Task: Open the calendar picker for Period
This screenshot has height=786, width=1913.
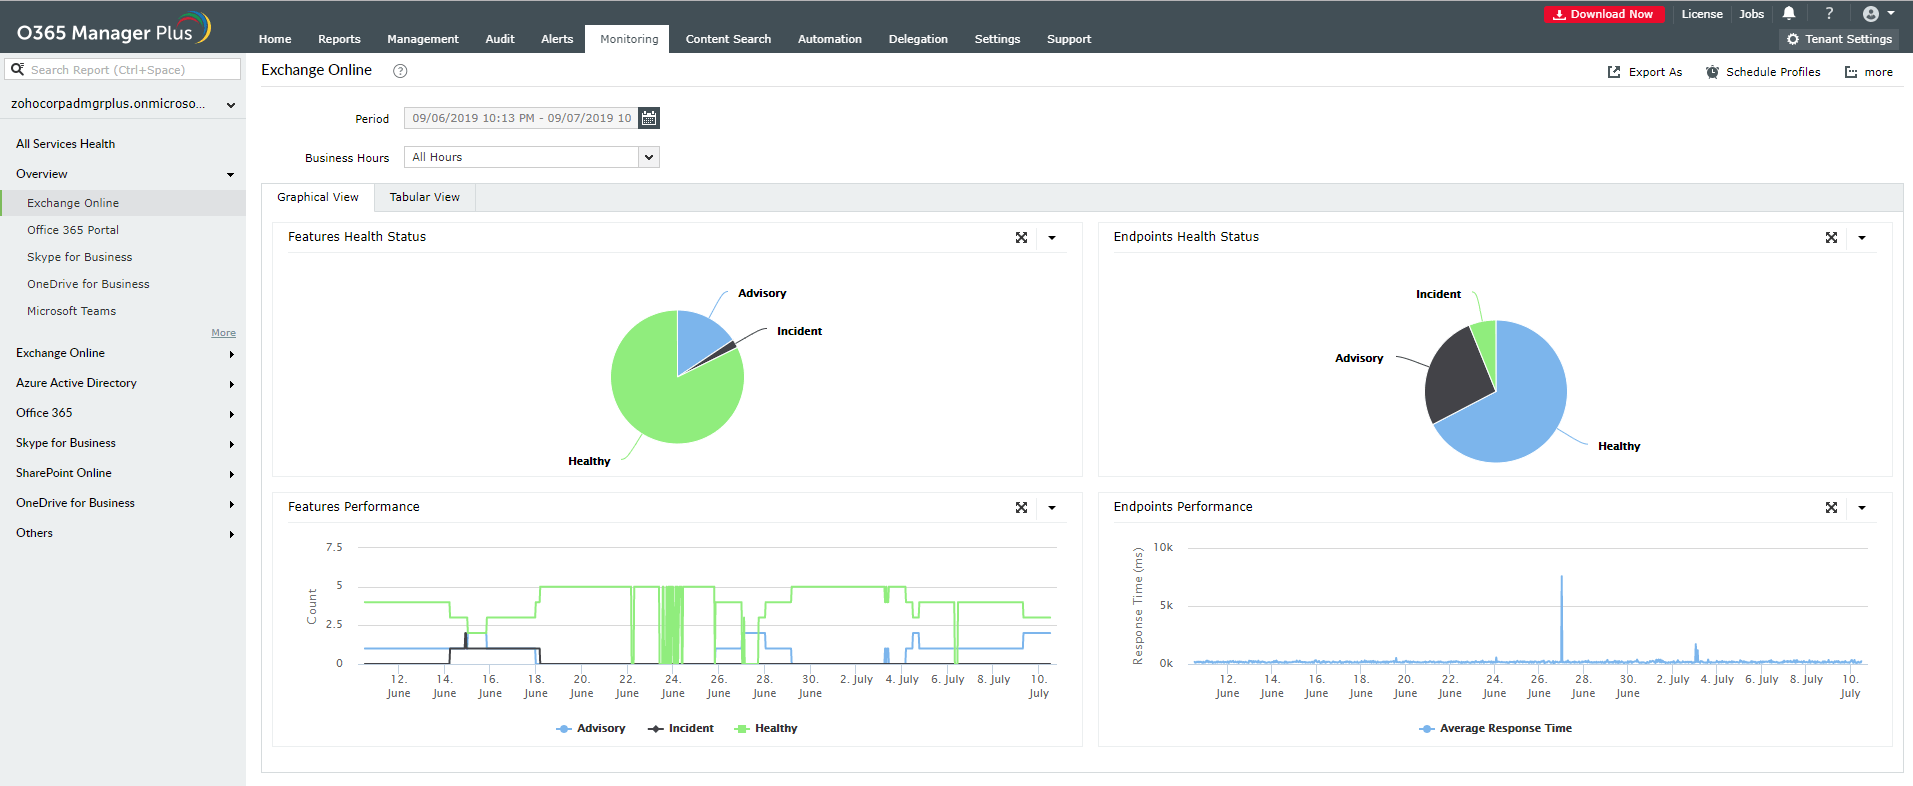Action: (x=649, y=118)
